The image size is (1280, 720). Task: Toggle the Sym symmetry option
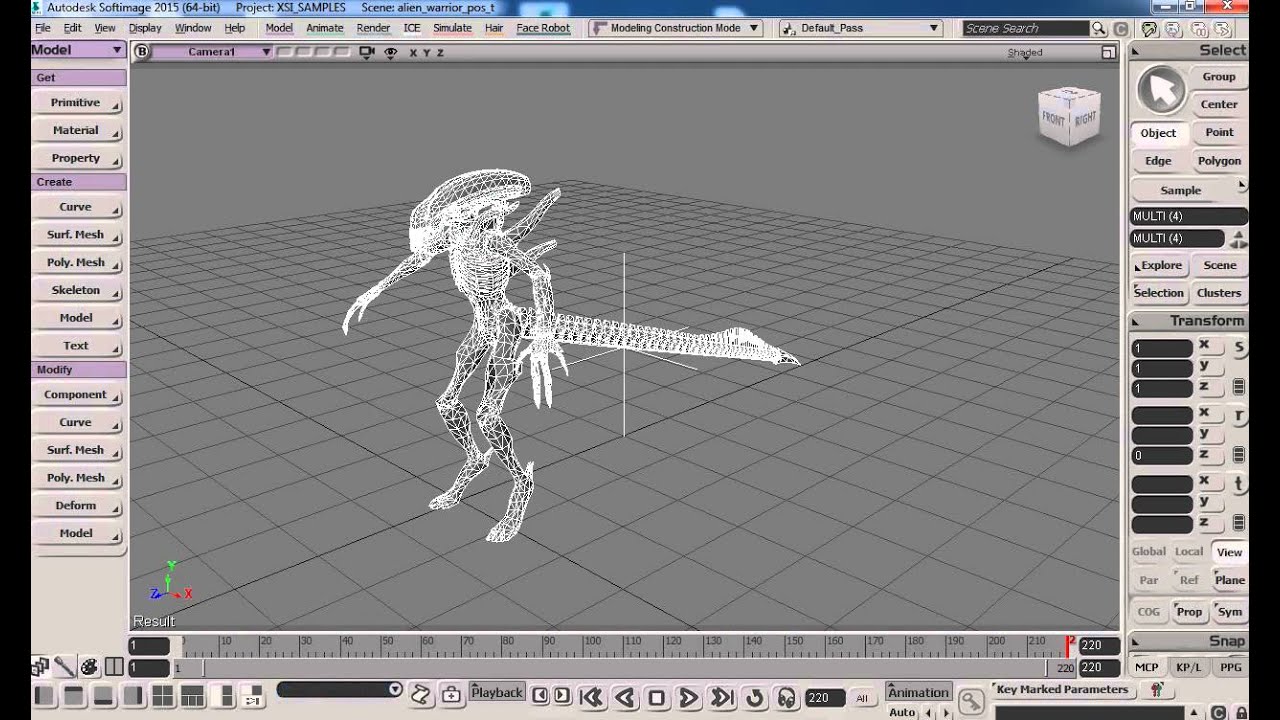click(1230, 612)
